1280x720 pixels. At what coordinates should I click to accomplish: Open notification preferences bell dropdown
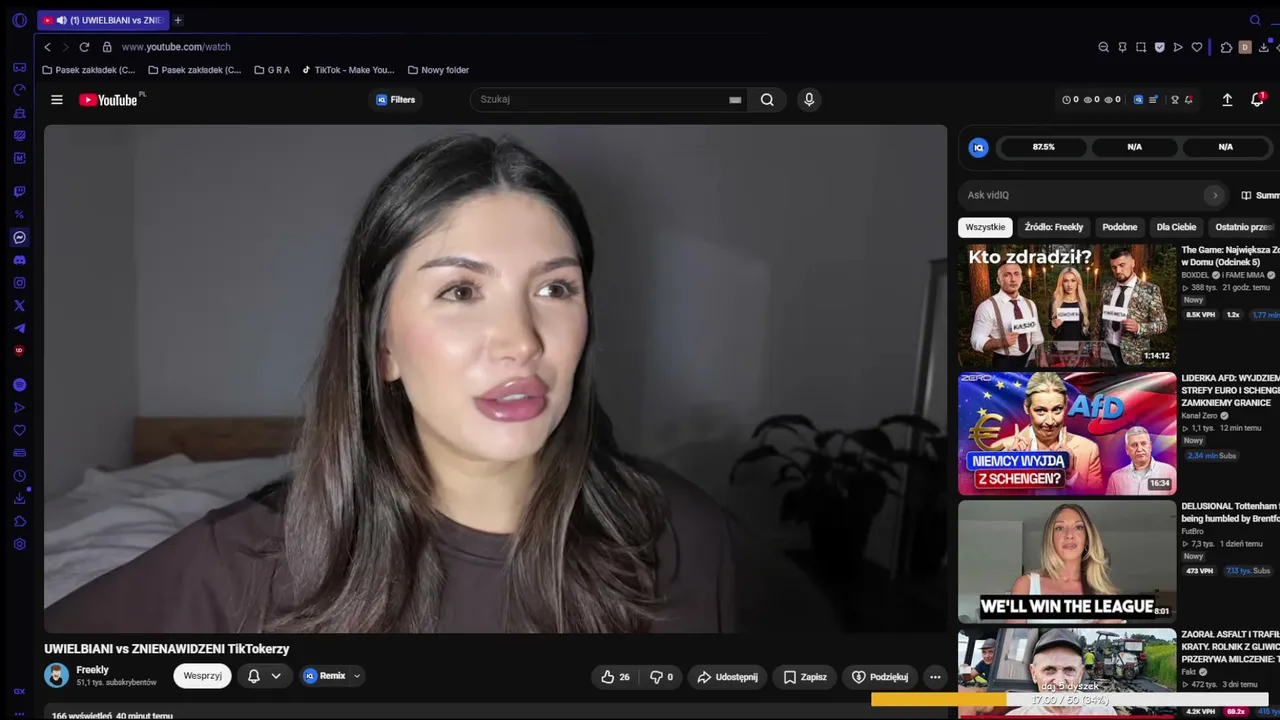[264, 676]
